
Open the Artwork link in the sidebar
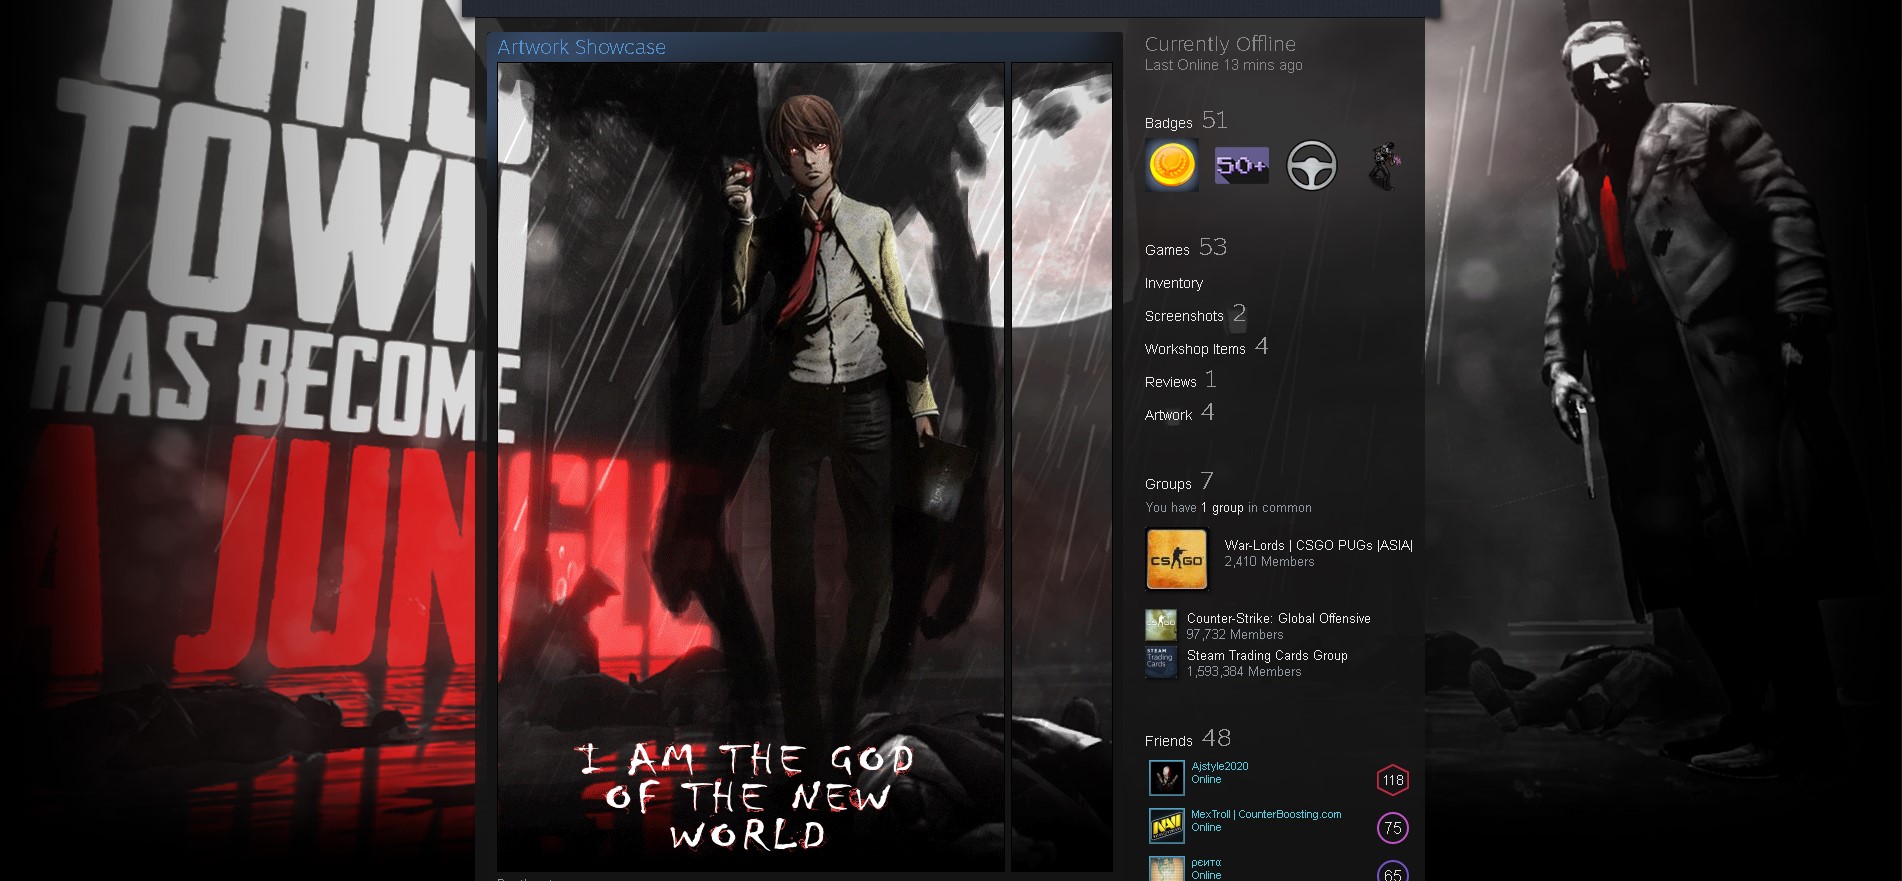pyautogui.click(x=1169, y=415)
